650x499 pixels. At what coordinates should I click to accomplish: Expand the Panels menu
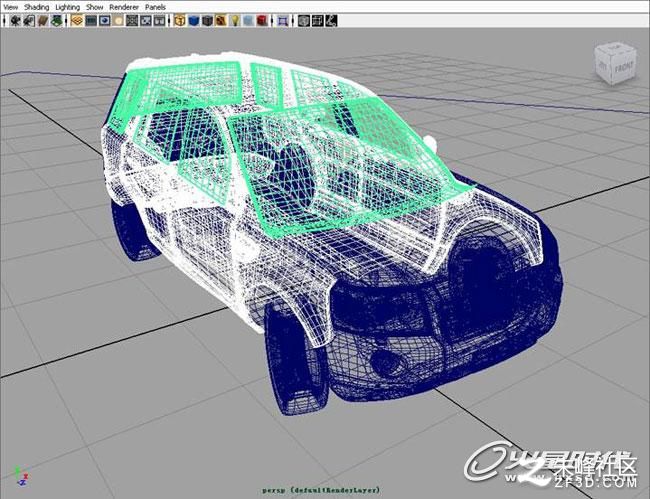coord(155,7)
